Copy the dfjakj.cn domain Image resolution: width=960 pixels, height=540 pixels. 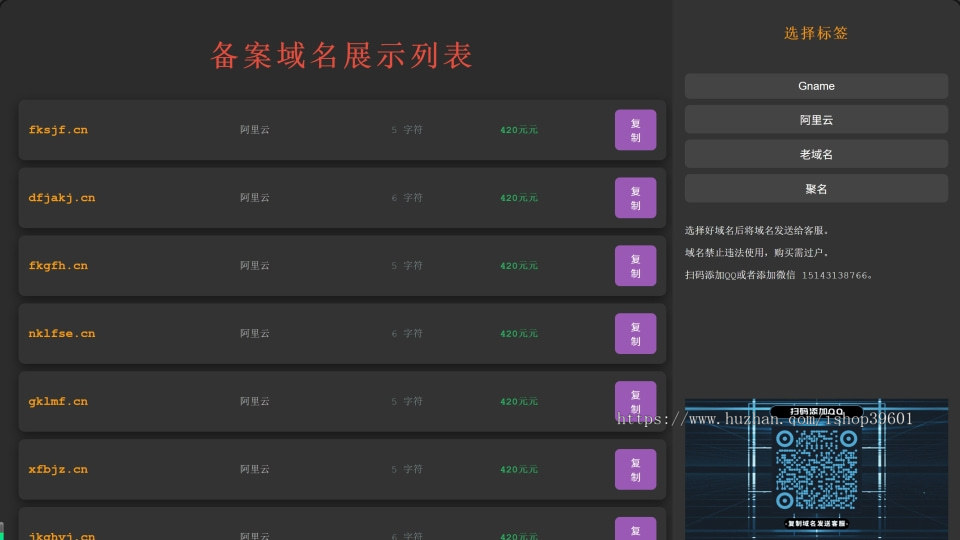[x=635, y=198]
